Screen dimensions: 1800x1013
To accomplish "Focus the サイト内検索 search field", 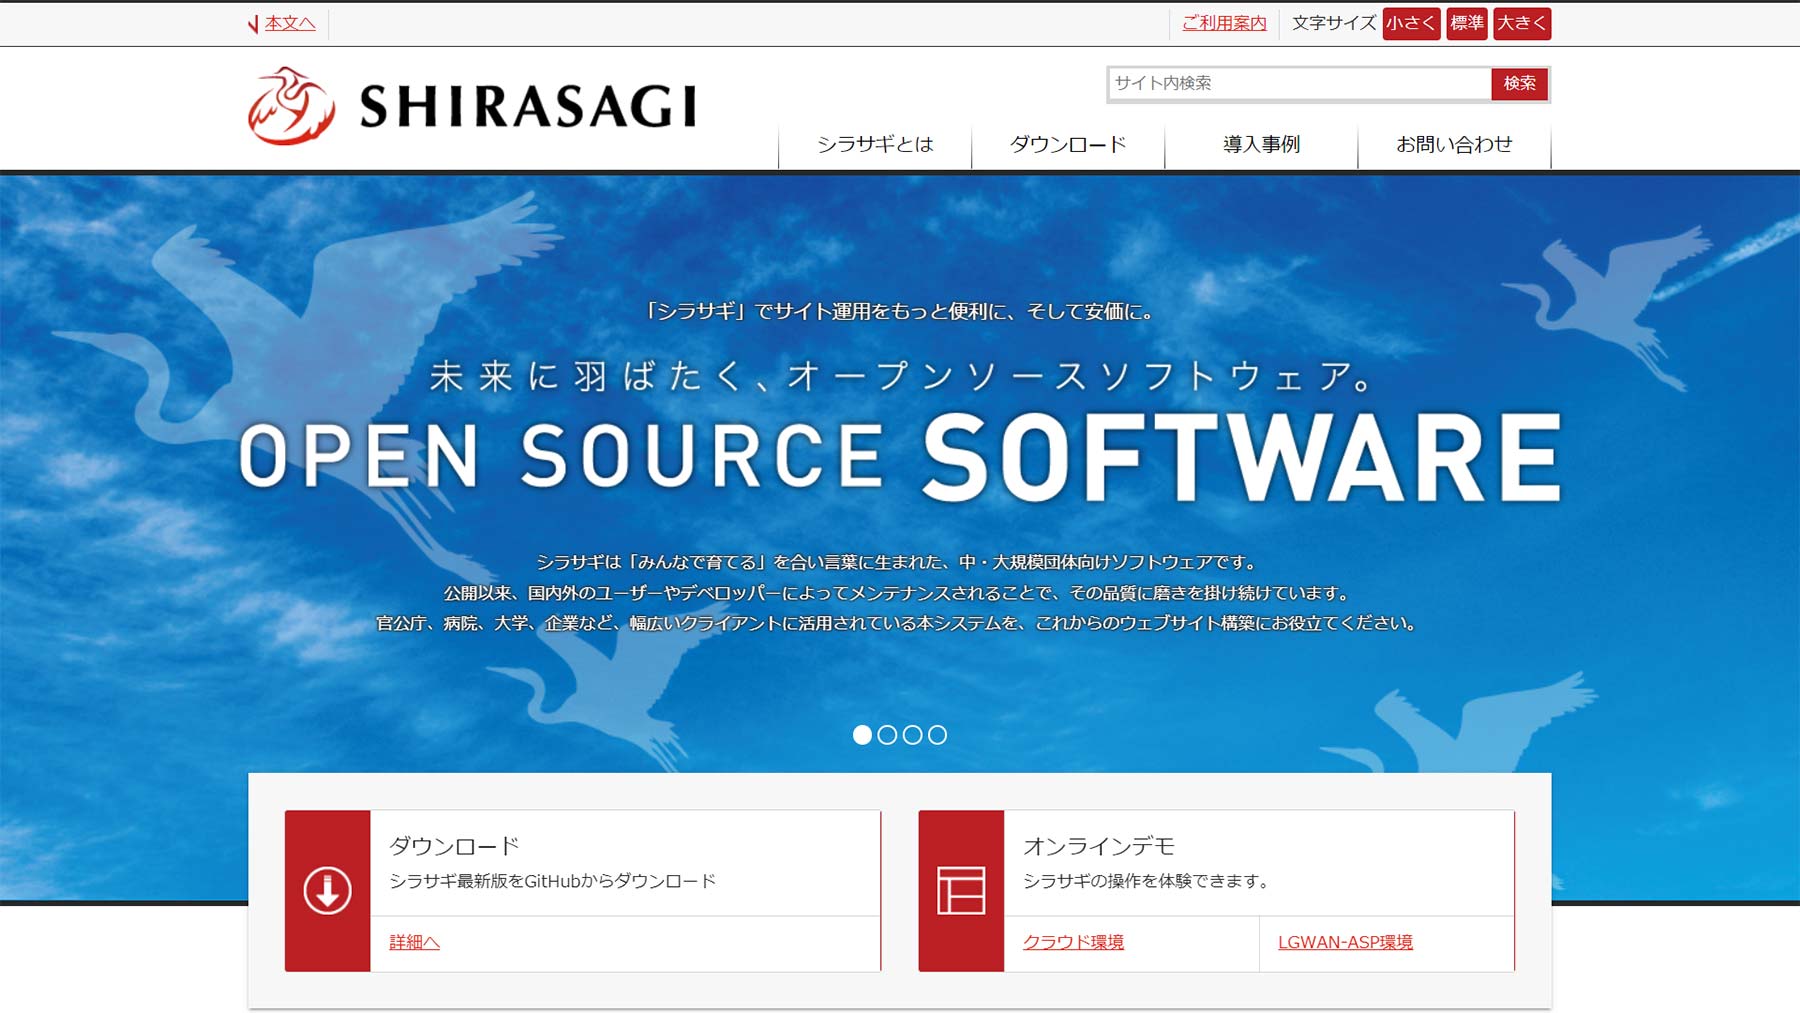I will tap(1299, 84).
